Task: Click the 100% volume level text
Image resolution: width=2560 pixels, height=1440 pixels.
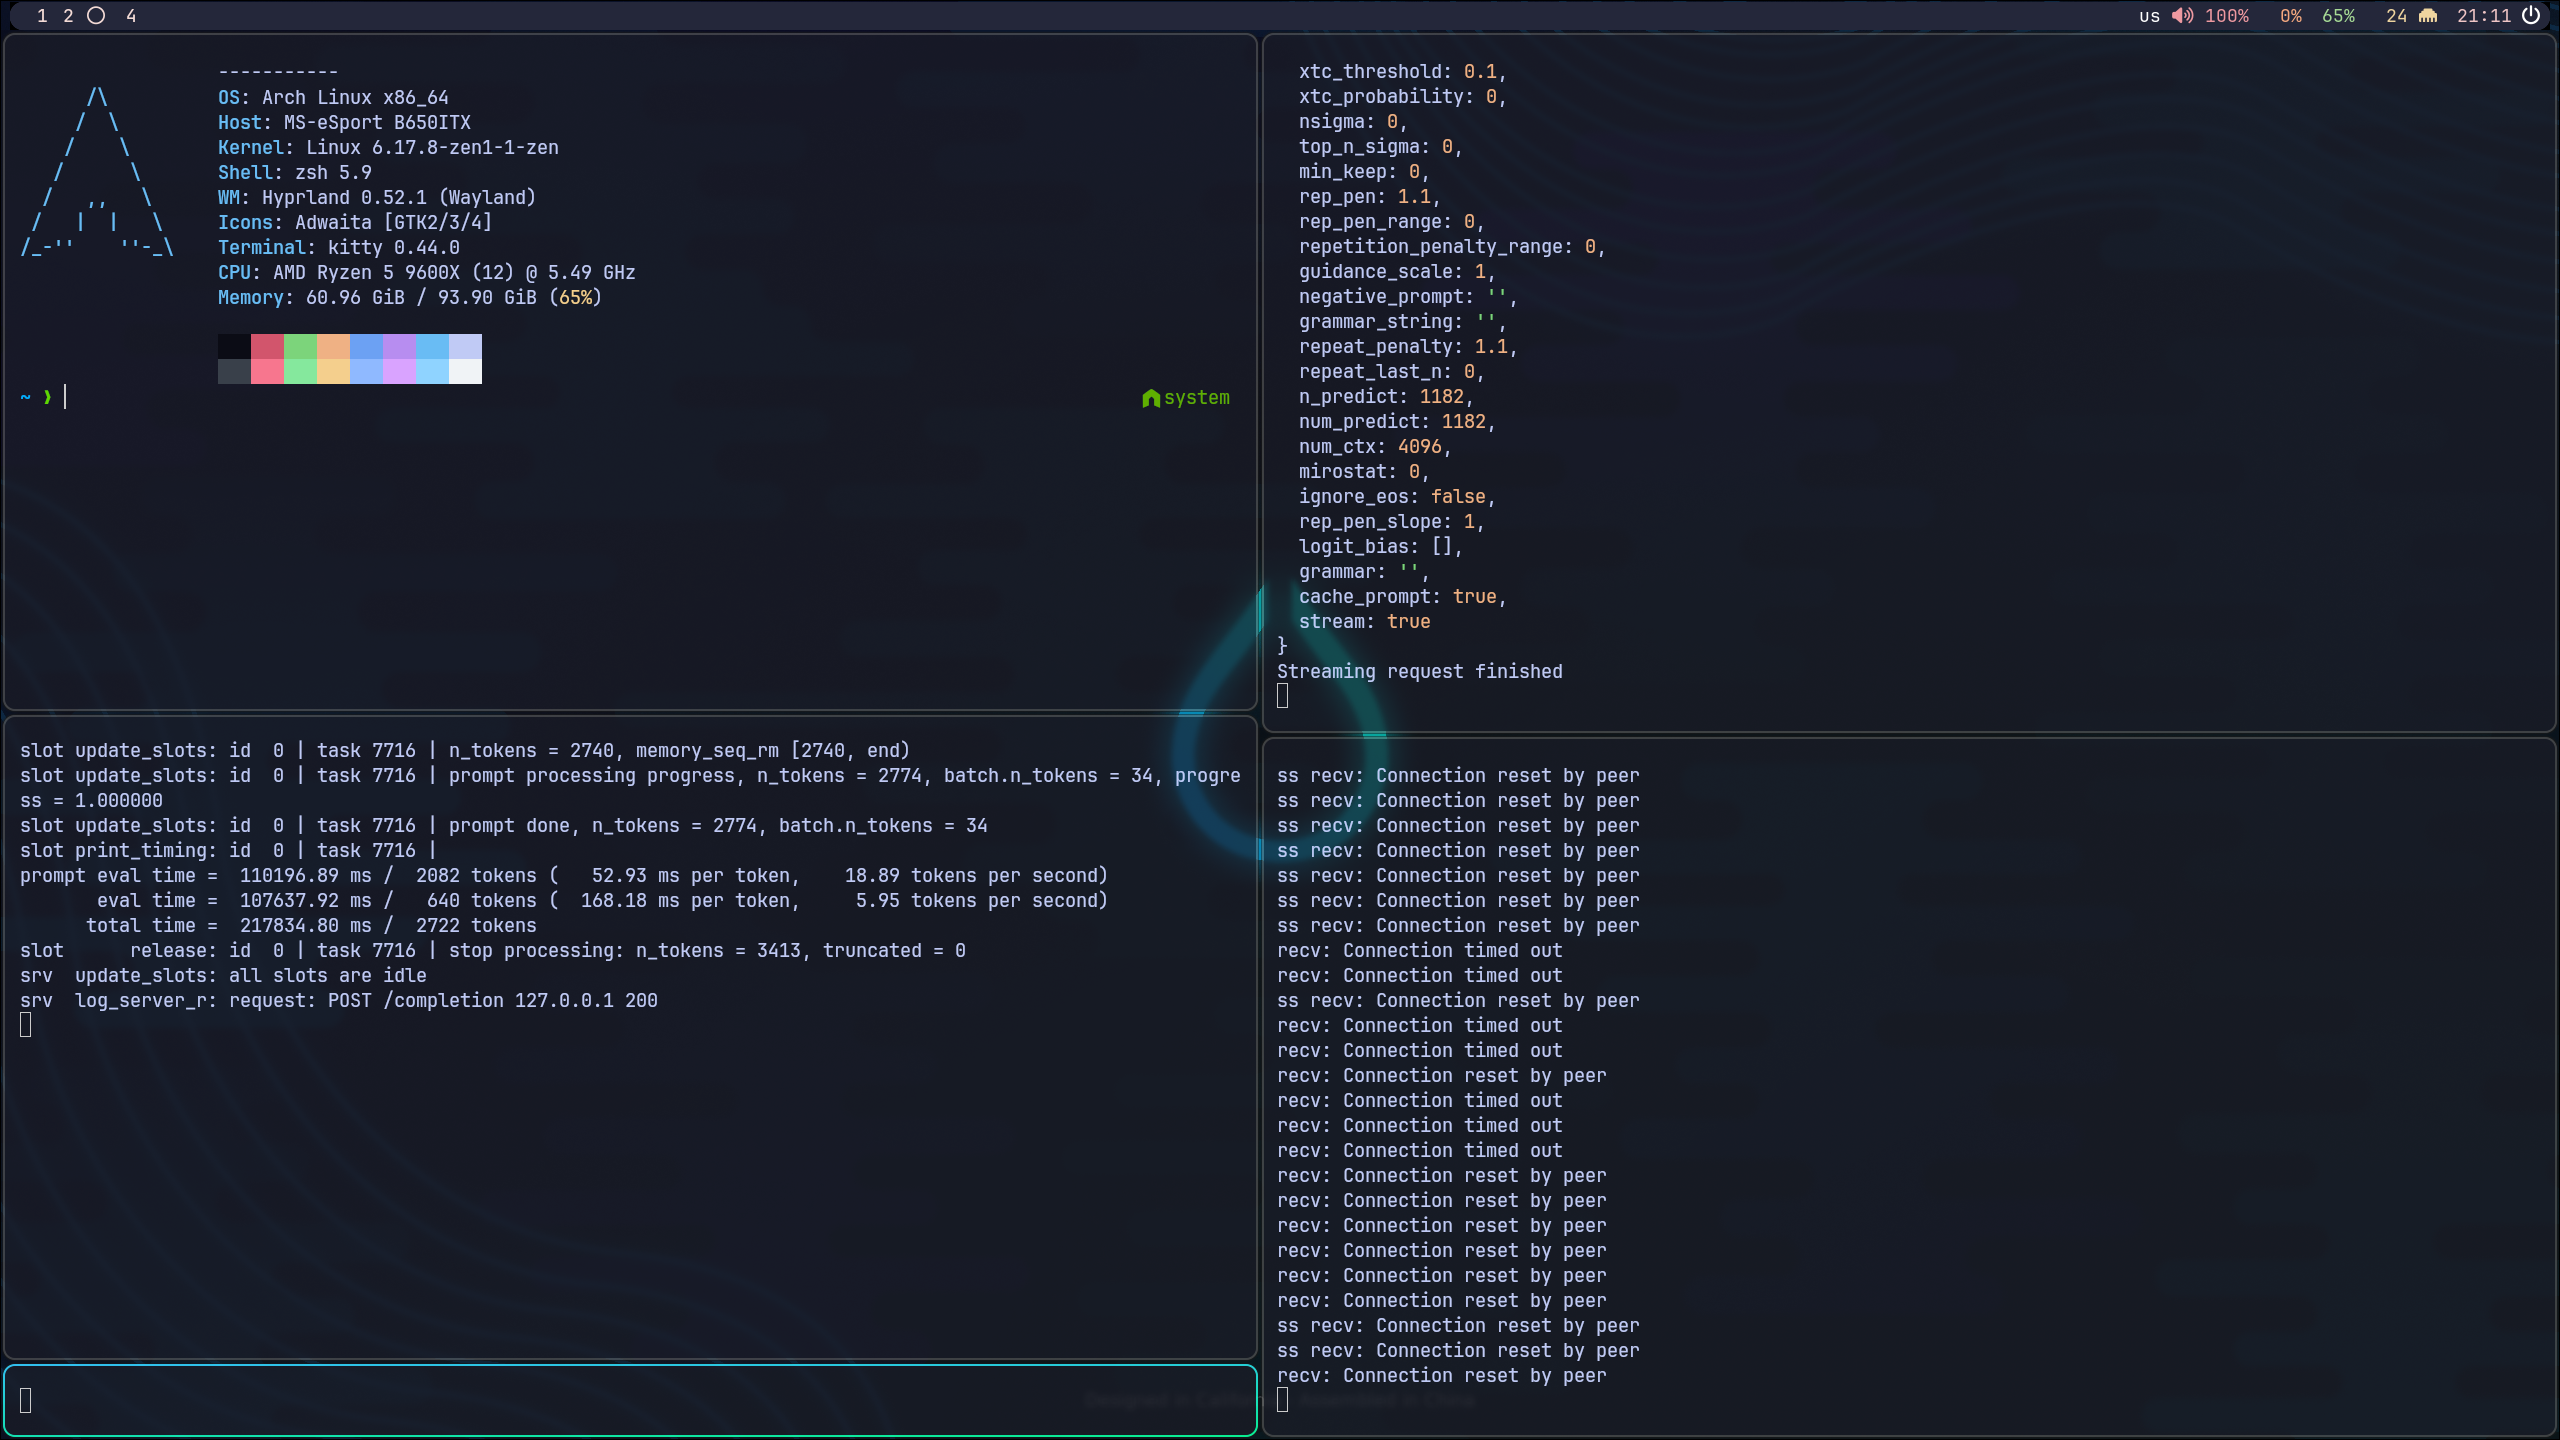Action: click(2227, 15)
